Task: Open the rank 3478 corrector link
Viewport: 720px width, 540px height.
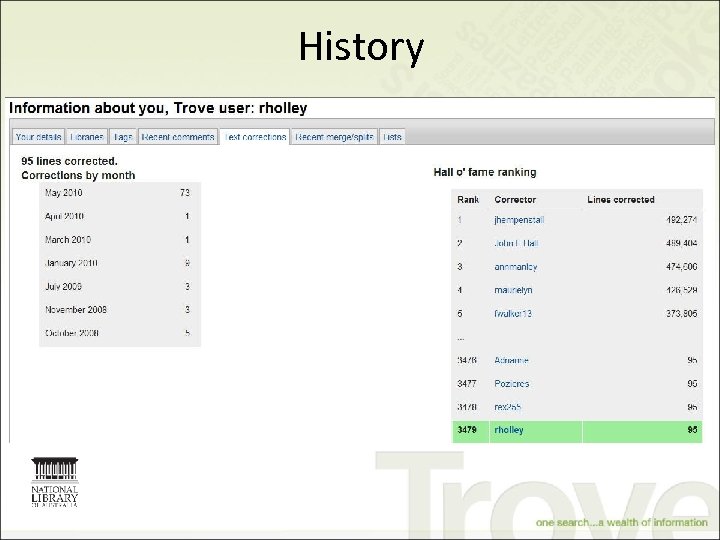Action: point(507,407)
